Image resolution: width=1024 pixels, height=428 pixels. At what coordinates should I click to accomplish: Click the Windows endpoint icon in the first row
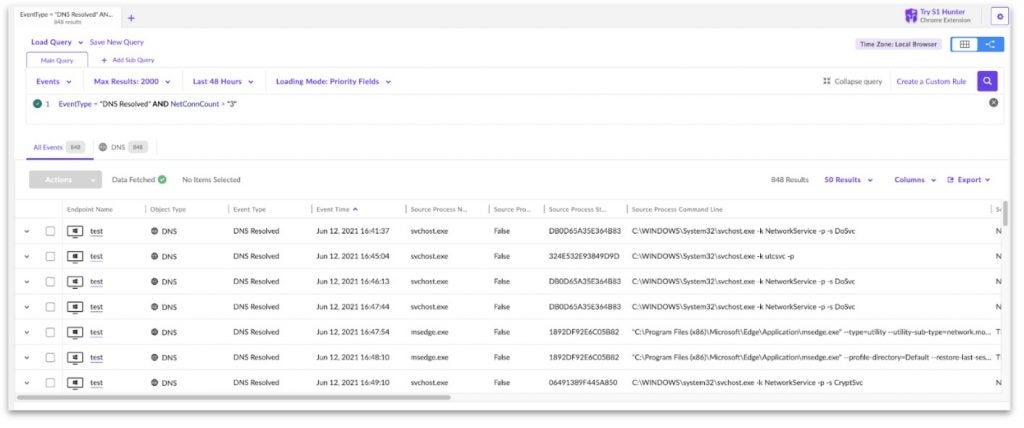[x=75, y=230]
